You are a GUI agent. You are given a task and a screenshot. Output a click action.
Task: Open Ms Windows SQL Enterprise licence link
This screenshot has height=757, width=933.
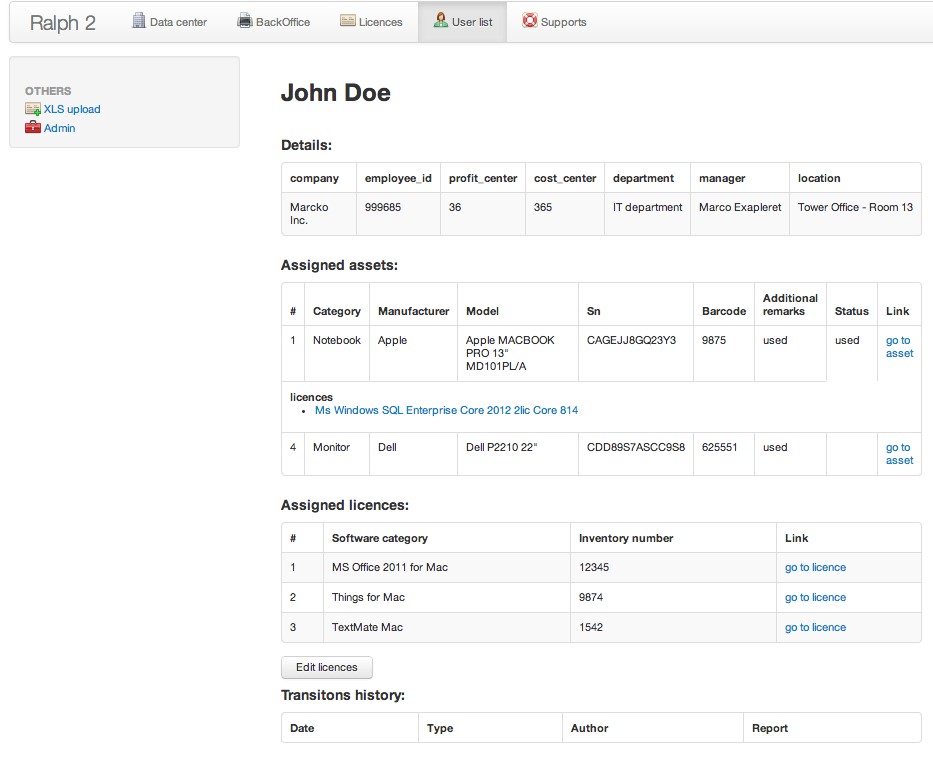pos(446,410)
